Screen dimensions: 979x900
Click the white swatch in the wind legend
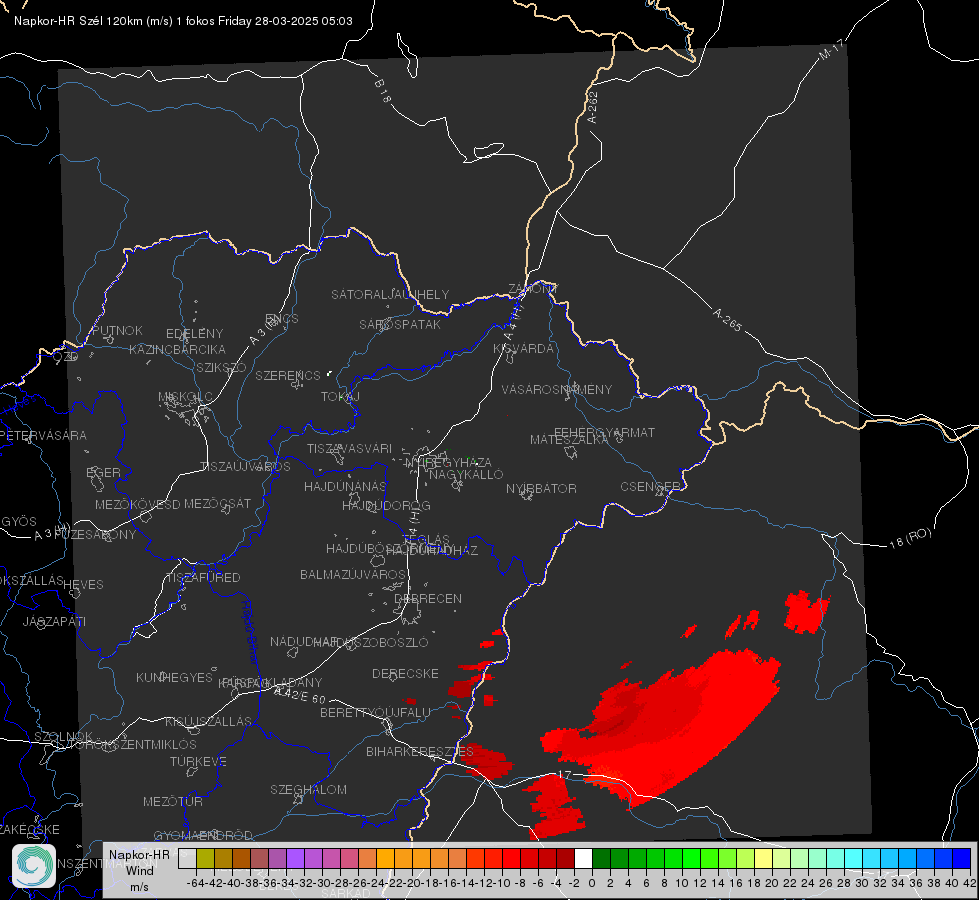pyautogui.click(x=583, y=859)
